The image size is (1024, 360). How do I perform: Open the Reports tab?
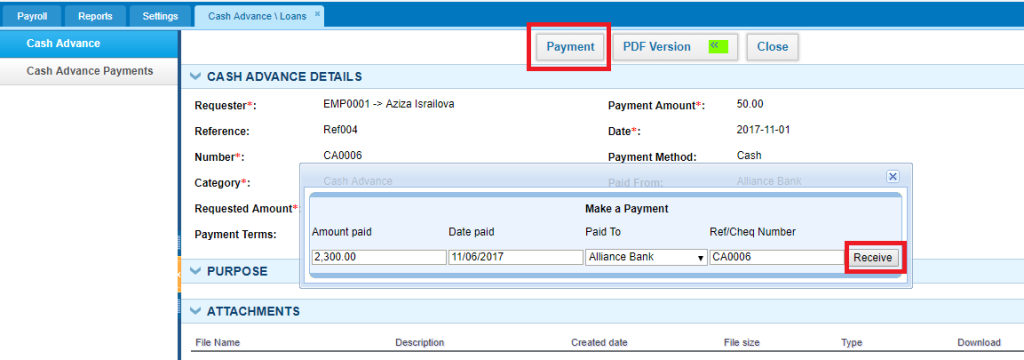tap(95, 16)
